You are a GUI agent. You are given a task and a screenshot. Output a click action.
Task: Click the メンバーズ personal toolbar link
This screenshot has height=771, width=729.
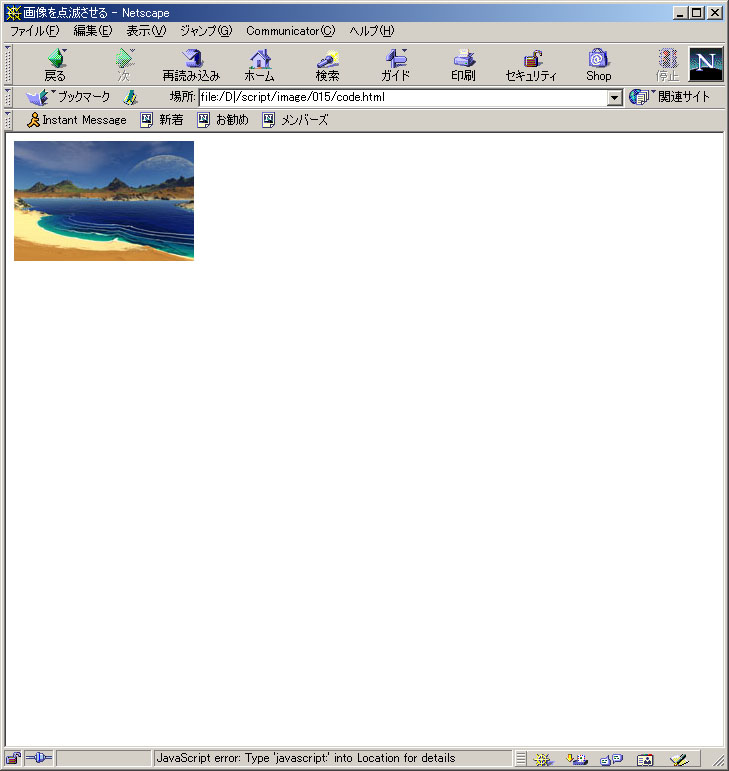(295, 120)
